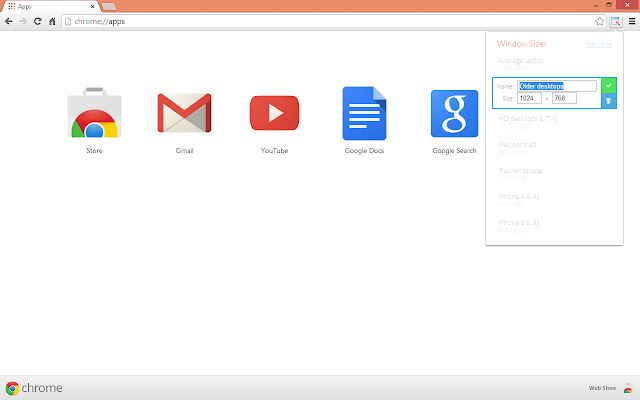Bookmark this page with the star icon

point(599,21)
